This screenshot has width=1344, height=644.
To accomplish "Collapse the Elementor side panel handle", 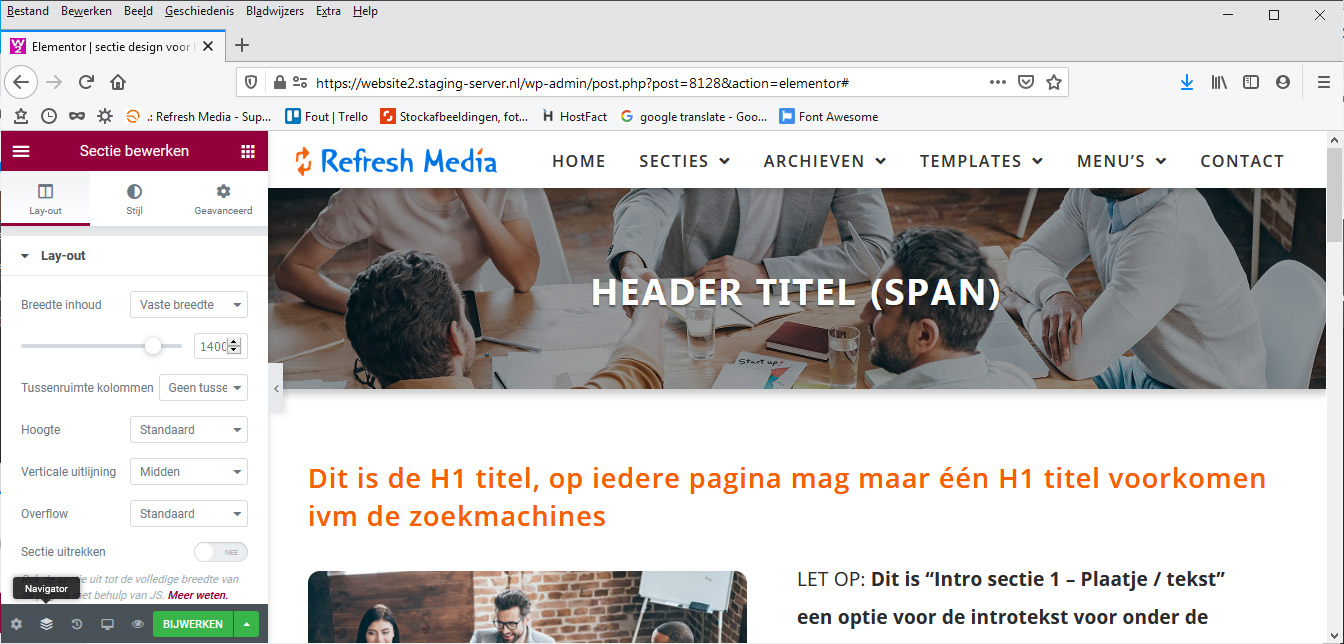I will click(276, 386).
